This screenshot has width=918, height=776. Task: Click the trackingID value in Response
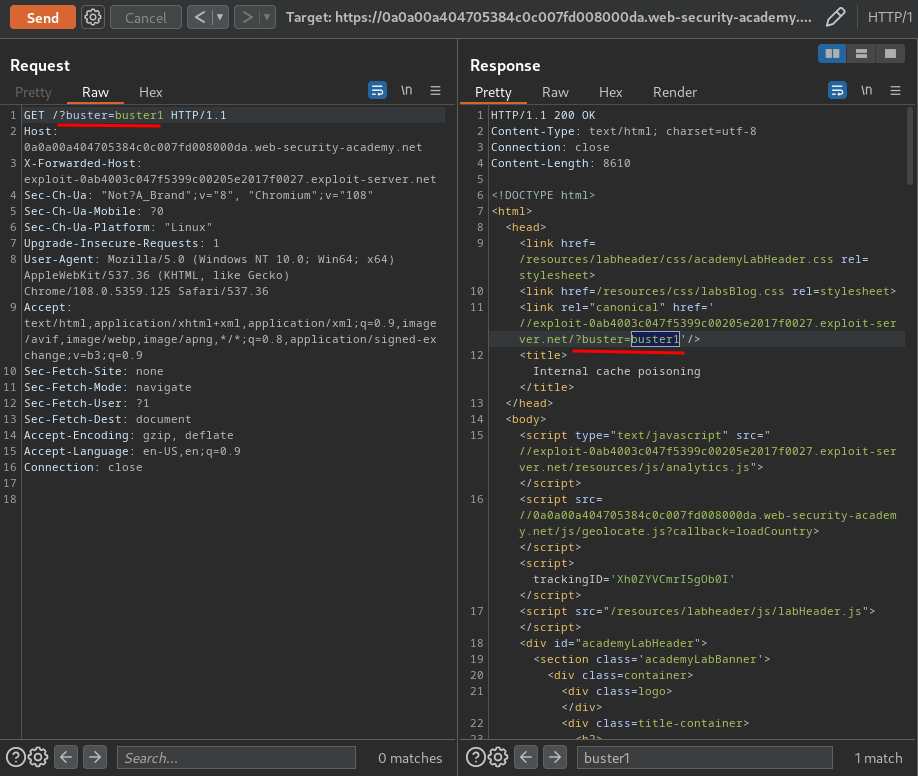pyautogui.click(x=672, y=579)
